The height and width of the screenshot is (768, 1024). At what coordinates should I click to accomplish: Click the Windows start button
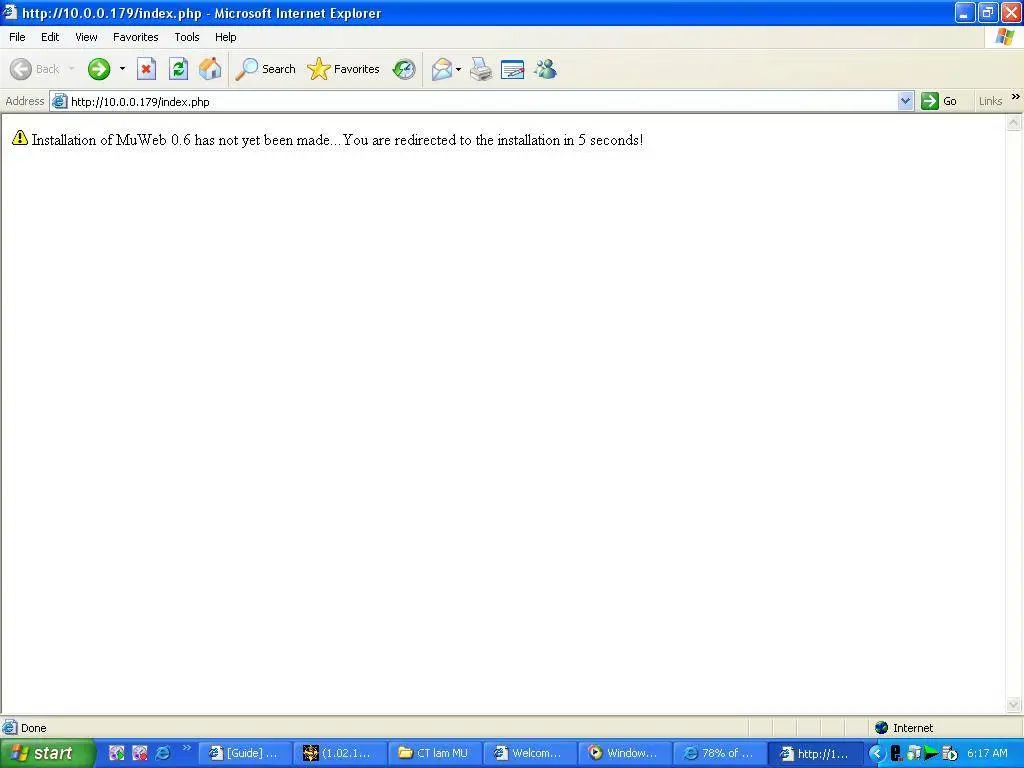47,753
